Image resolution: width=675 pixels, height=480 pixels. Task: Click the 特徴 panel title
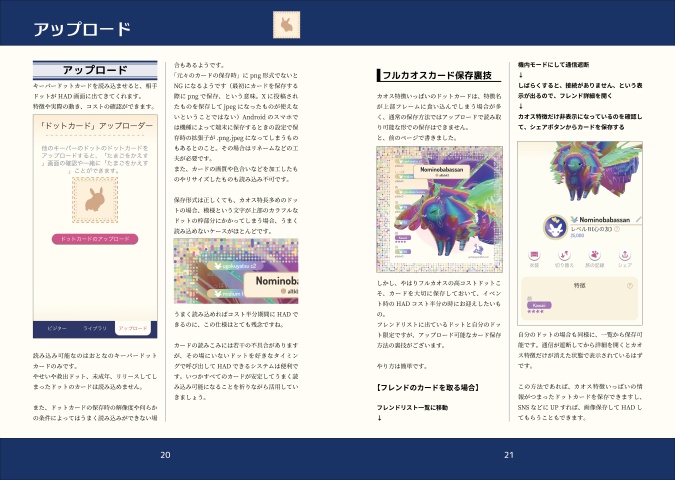tap(579, 285)
